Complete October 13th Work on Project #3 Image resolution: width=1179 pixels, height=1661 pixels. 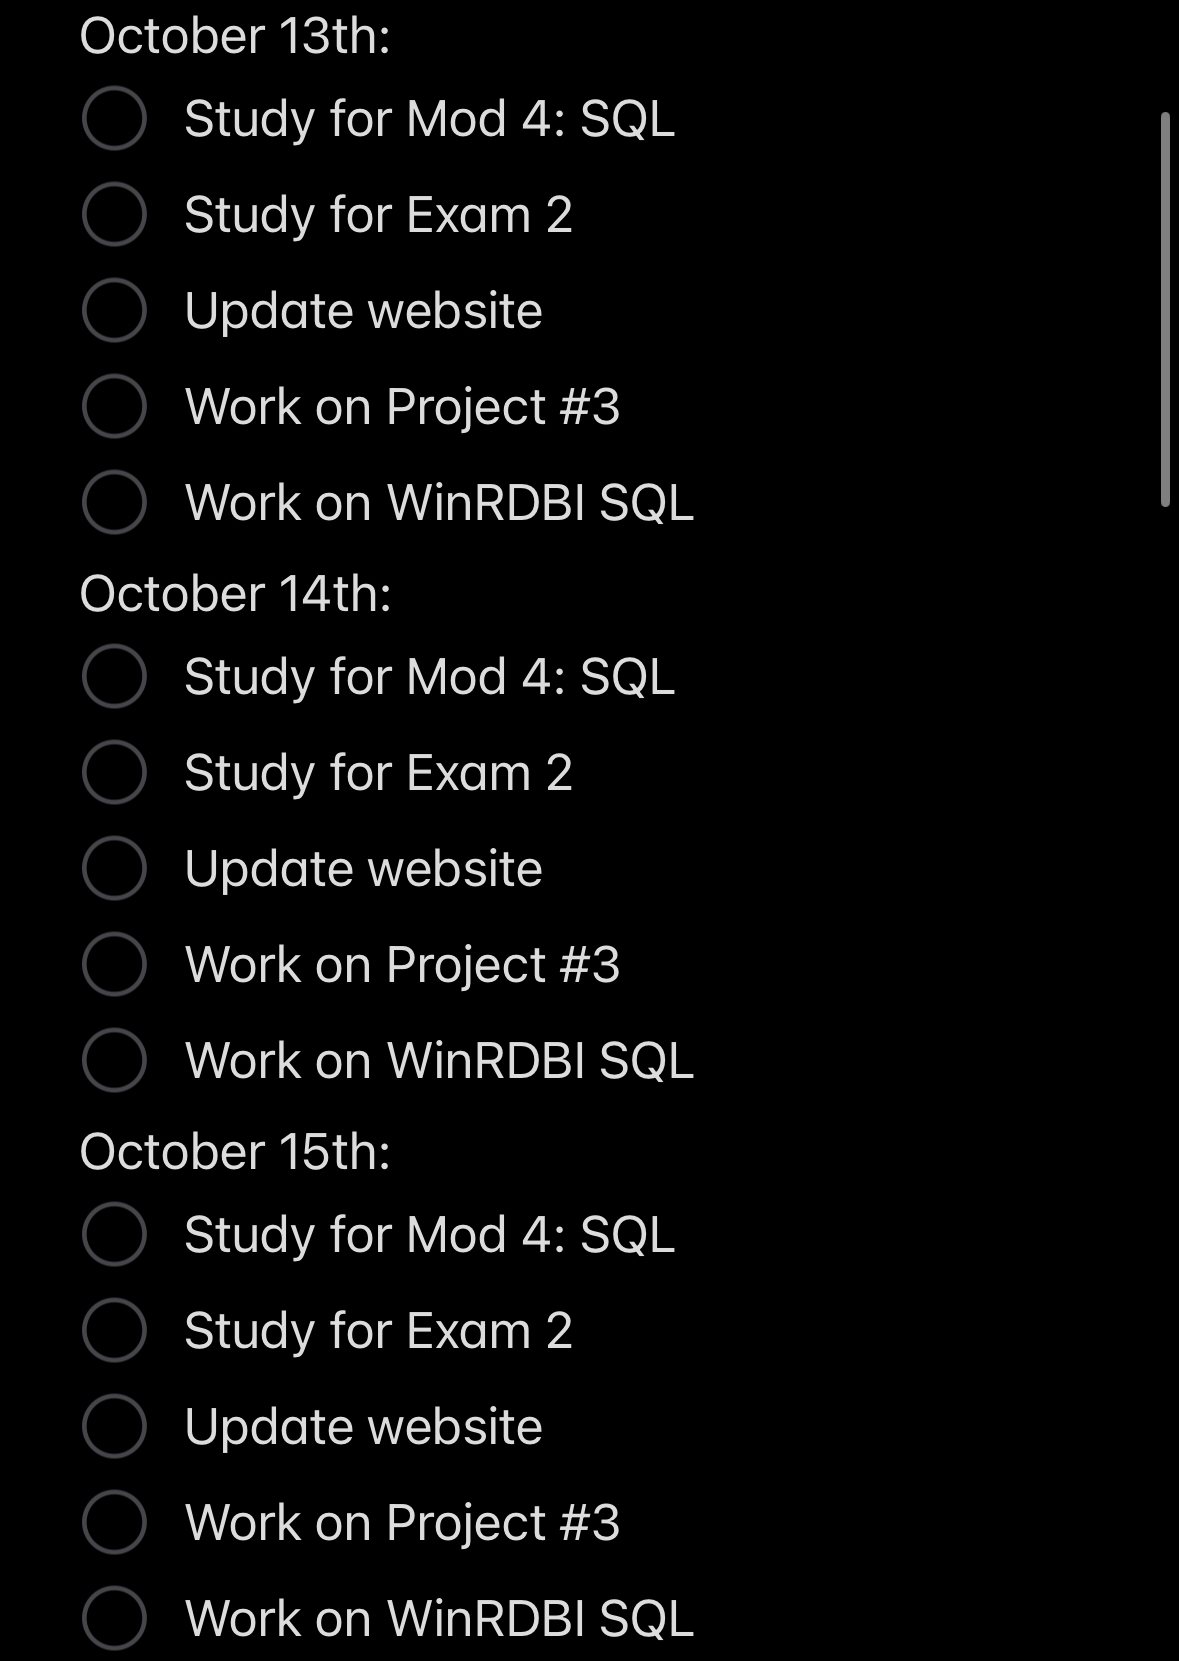[x=114, y=406]
